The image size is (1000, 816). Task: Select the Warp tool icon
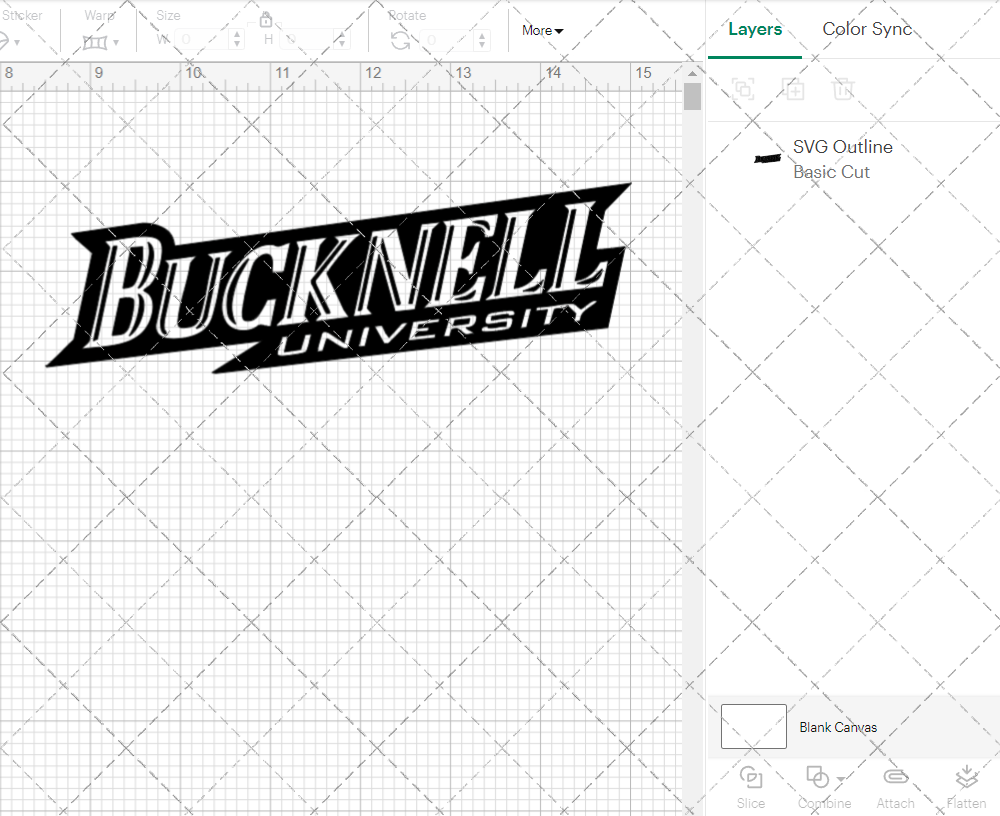97,42
